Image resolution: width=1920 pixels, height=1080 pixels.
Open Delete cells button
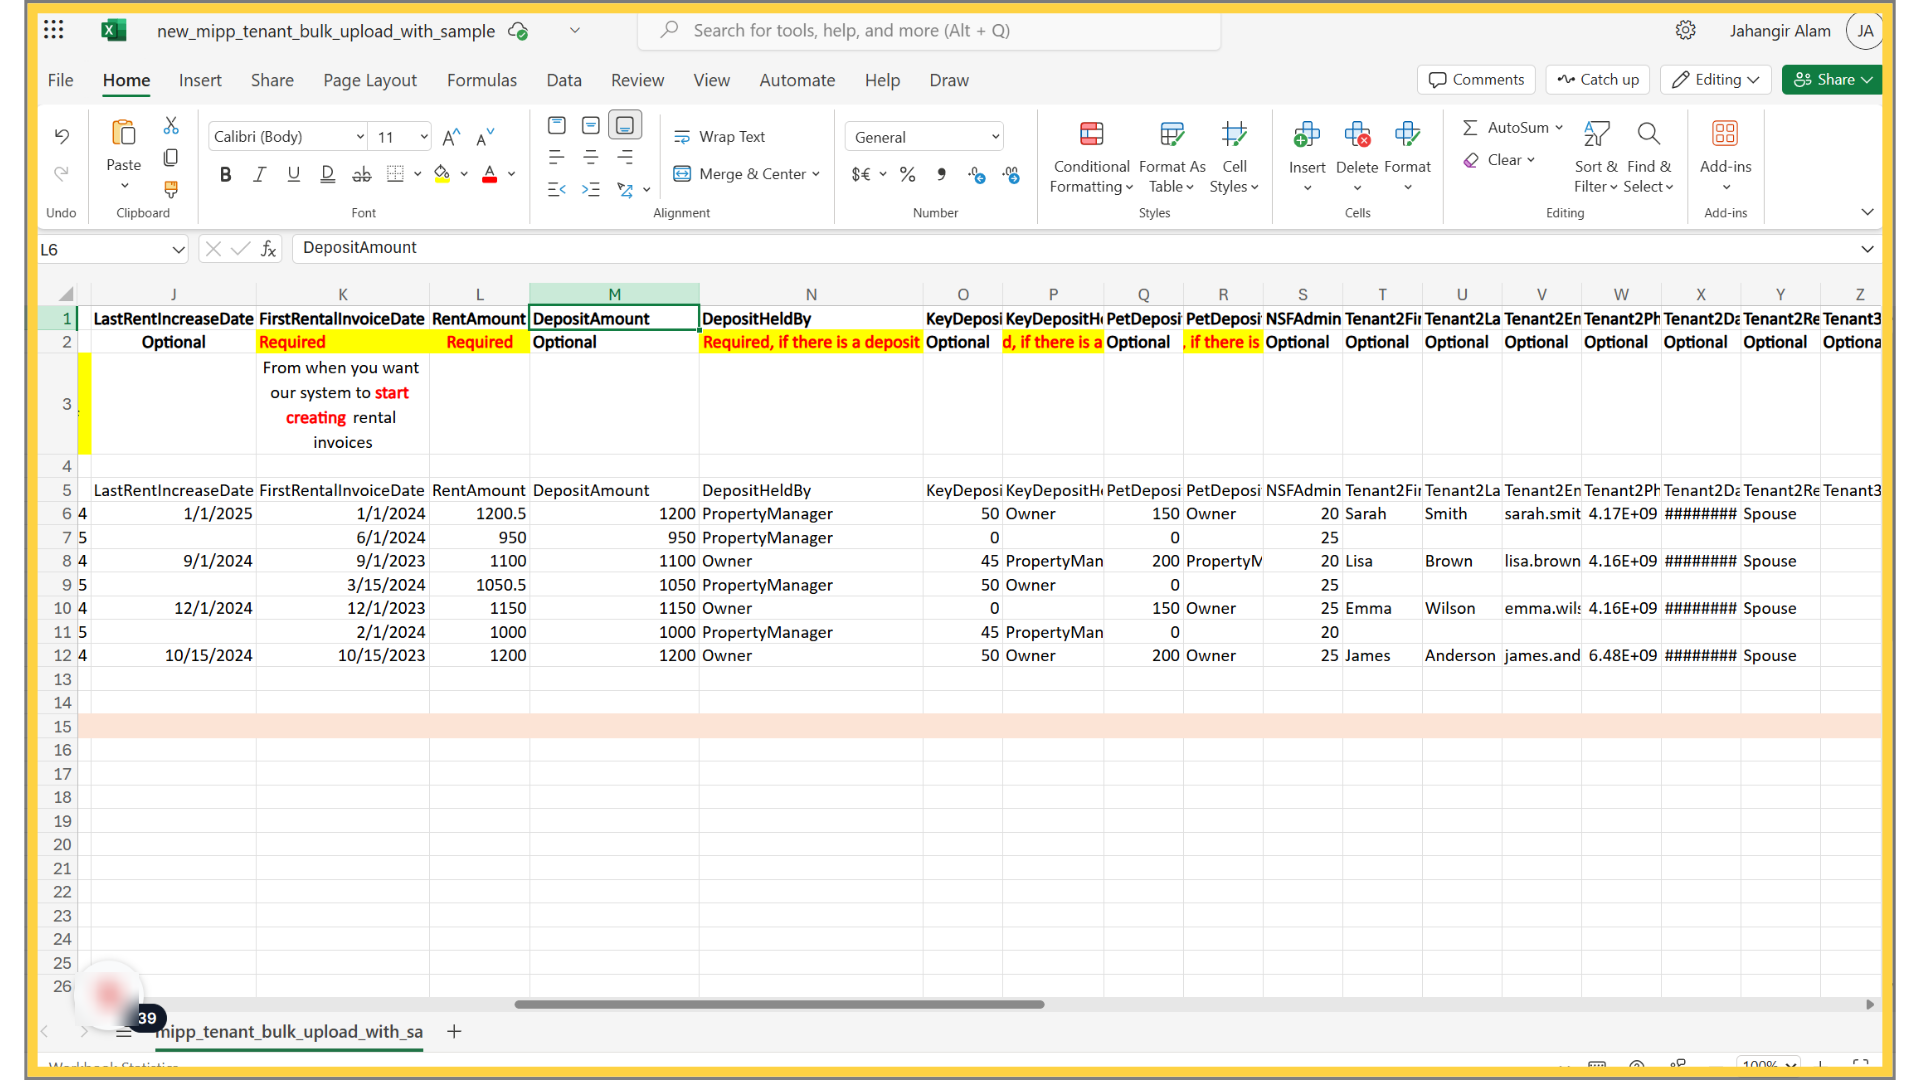coord(1357,158)
